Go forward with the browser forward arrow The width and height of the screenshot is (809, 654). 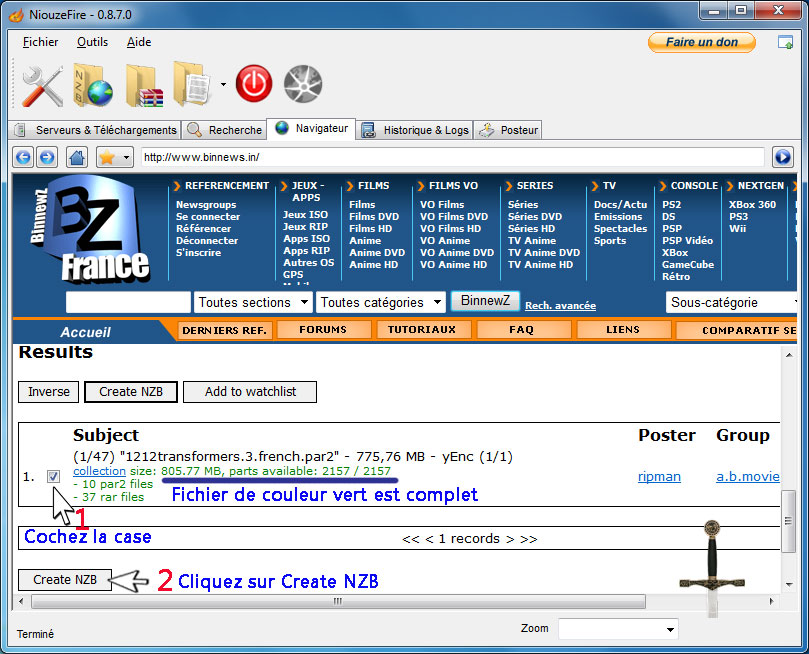coord(47,157)
